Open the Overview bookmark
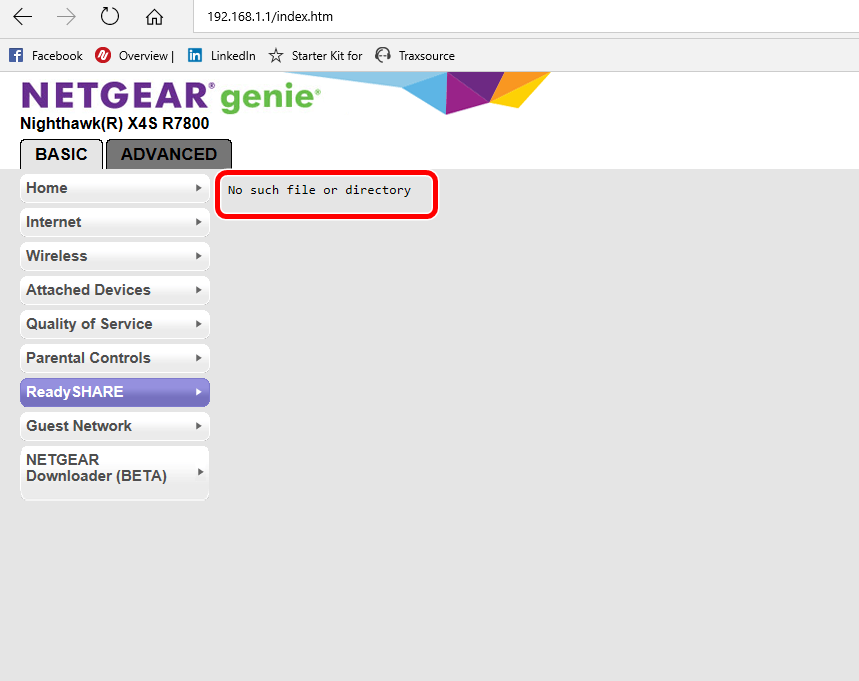The image size is (859, 681). 134,55
